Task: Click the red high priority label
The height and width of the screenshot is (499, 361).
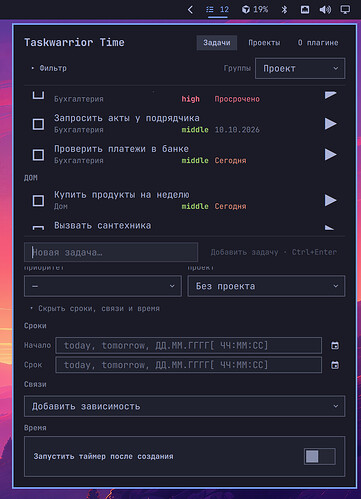Action: pyautogui.click(x=190, y=99)
